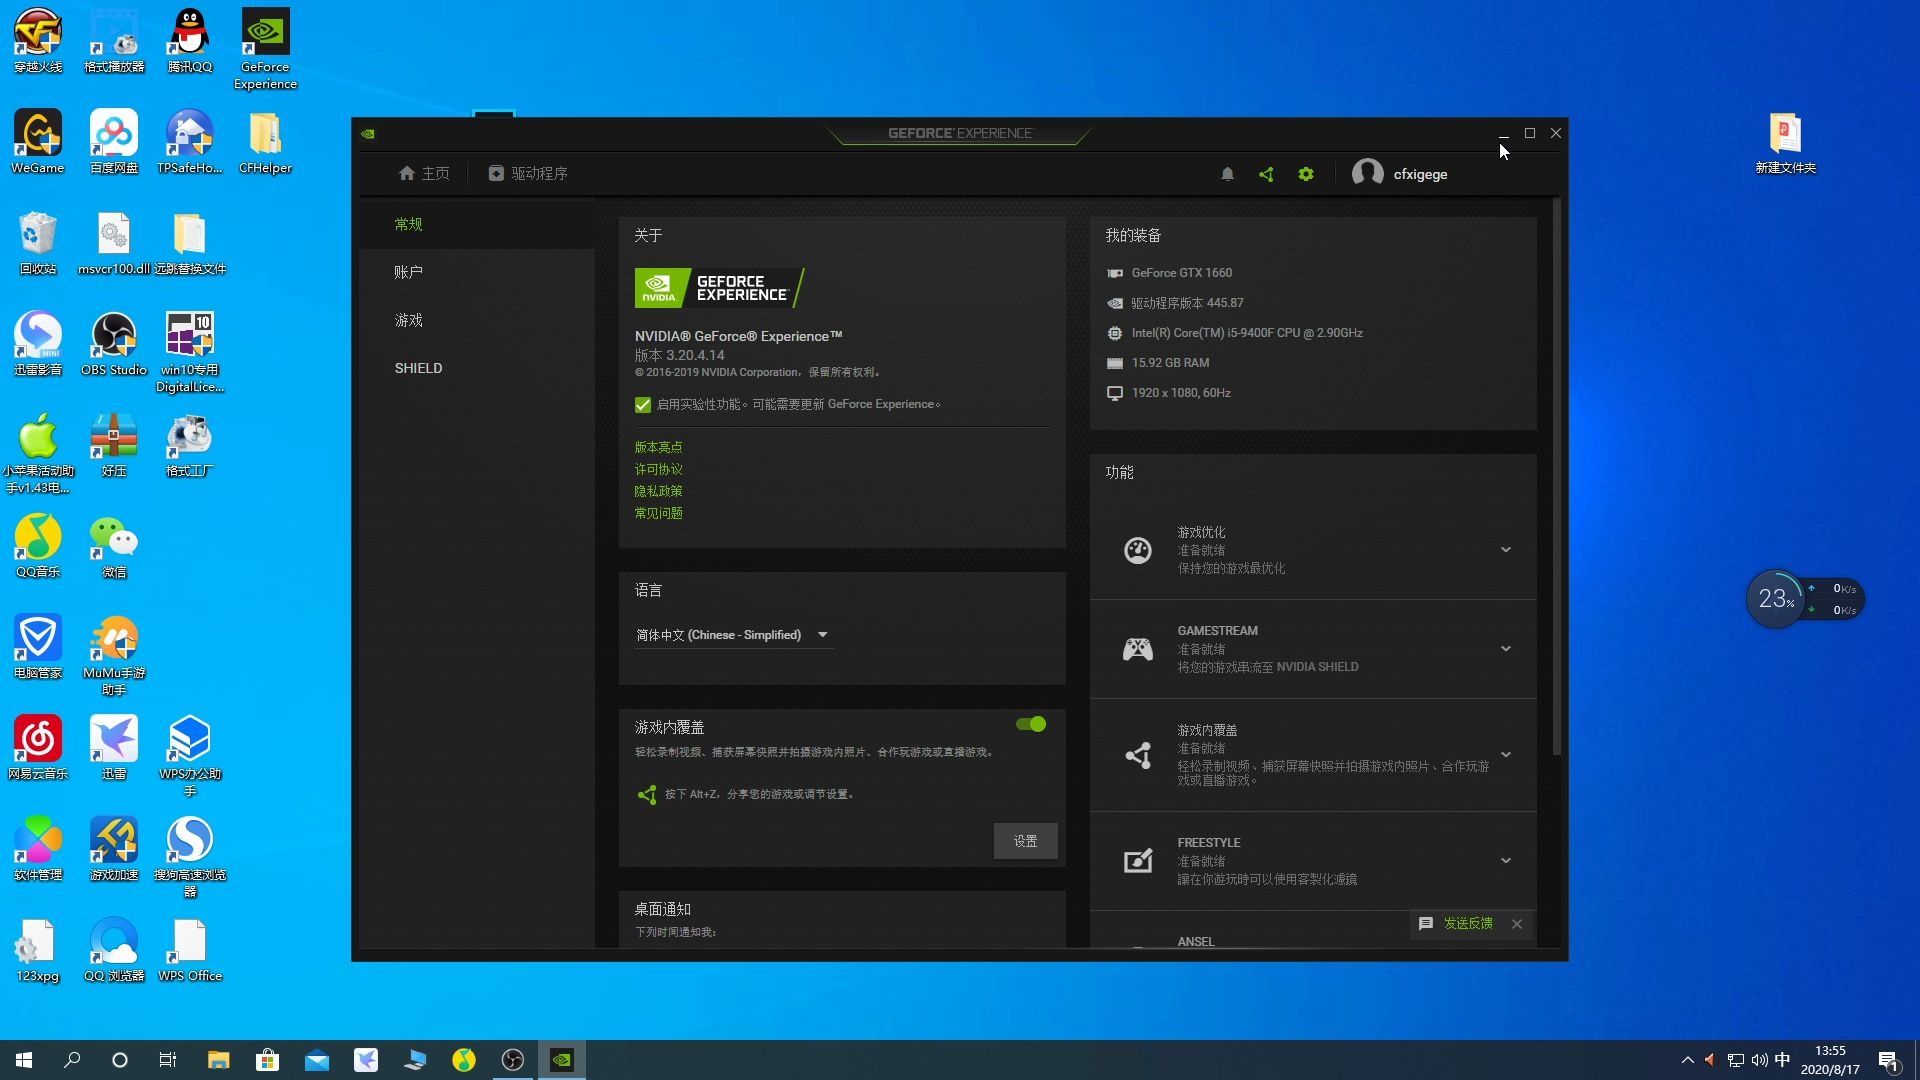1920x1080 pixels.
Task: Click the 23% memory floating widget
Action: 1776,599
